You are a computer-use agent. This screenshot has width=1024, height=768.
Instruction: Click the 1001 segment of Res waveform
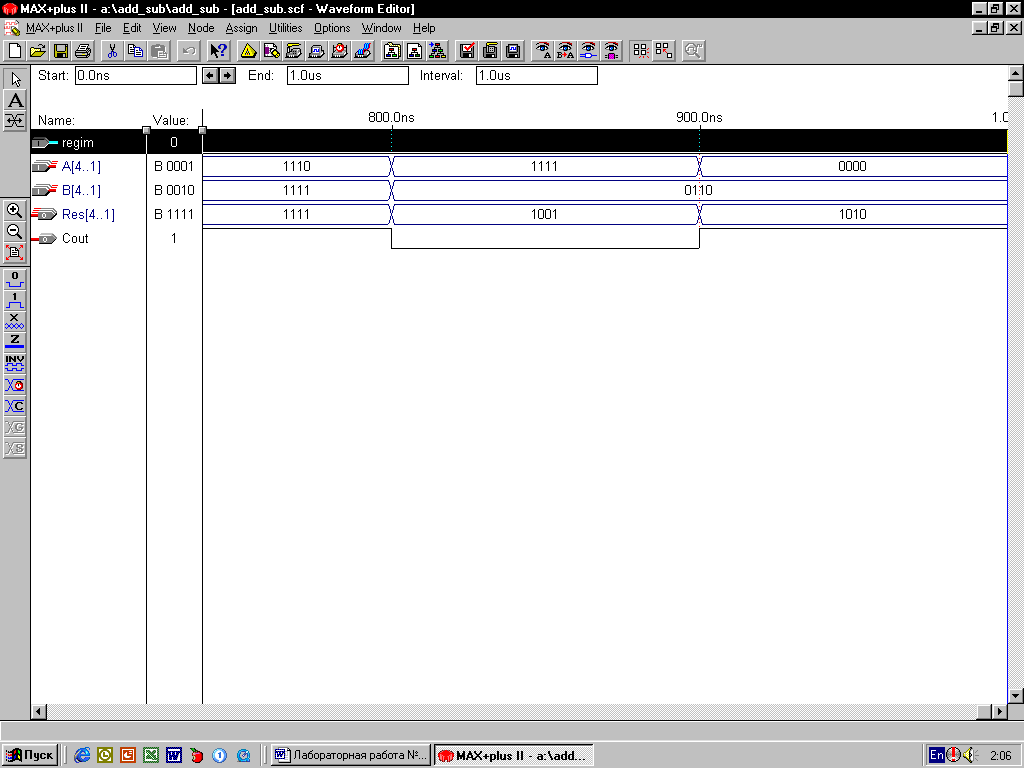click(545, 214)
